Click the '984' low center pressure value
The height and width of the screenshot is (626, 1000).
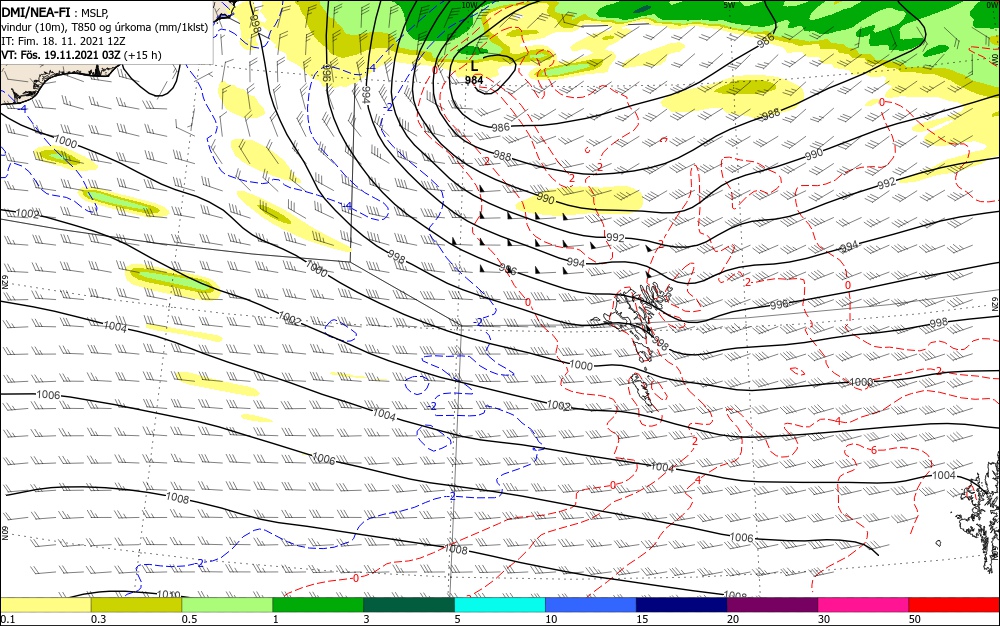pyautogui.click(x=474, y=80)
